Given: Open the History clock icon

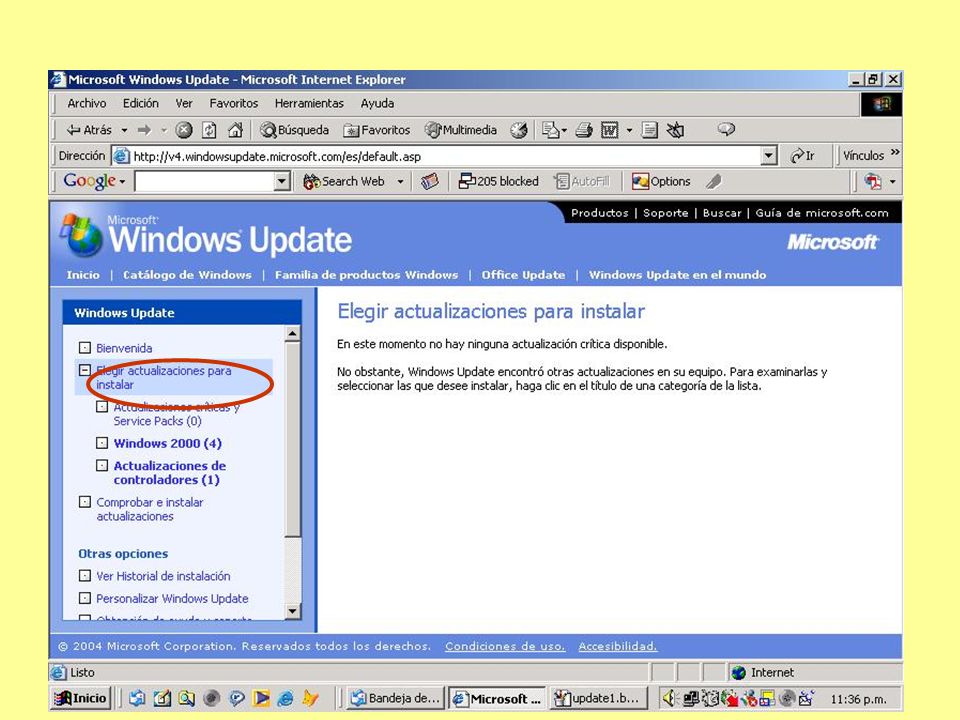Looking at the screenshot, I should (519, 130).
